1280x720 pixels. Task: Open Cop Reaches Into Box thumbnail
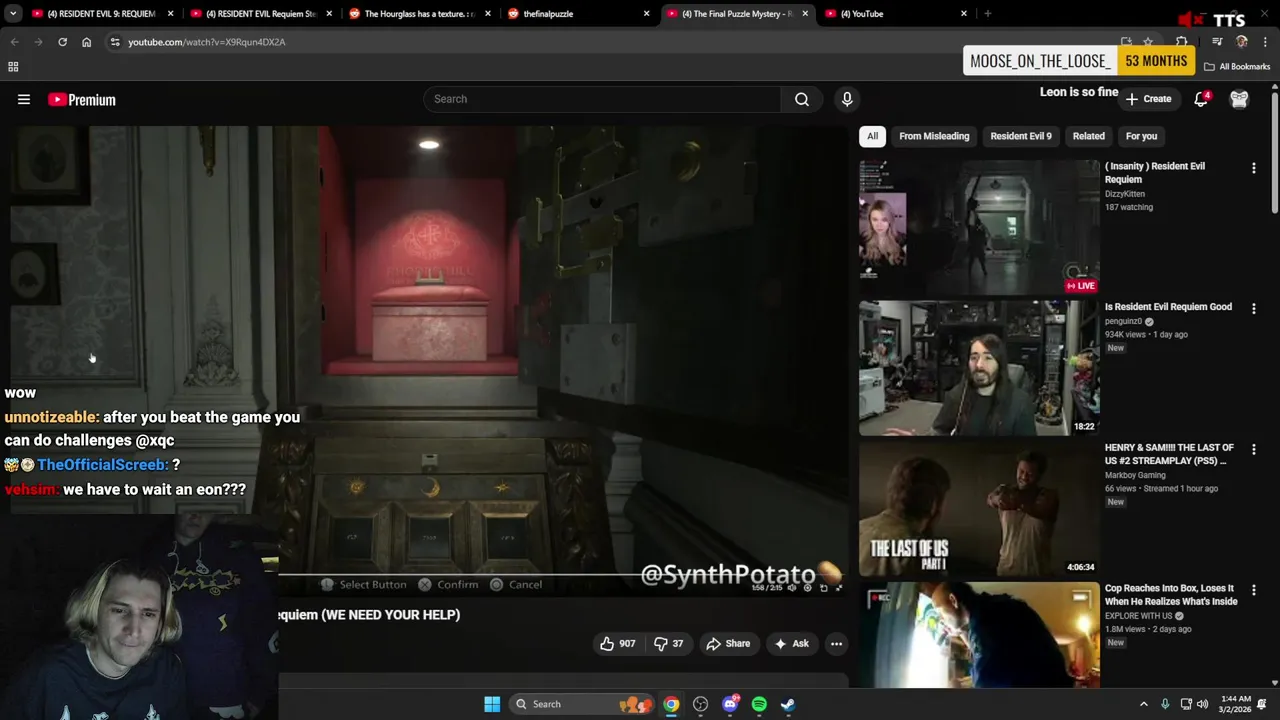pyautogui.click(x=979, y=635)
